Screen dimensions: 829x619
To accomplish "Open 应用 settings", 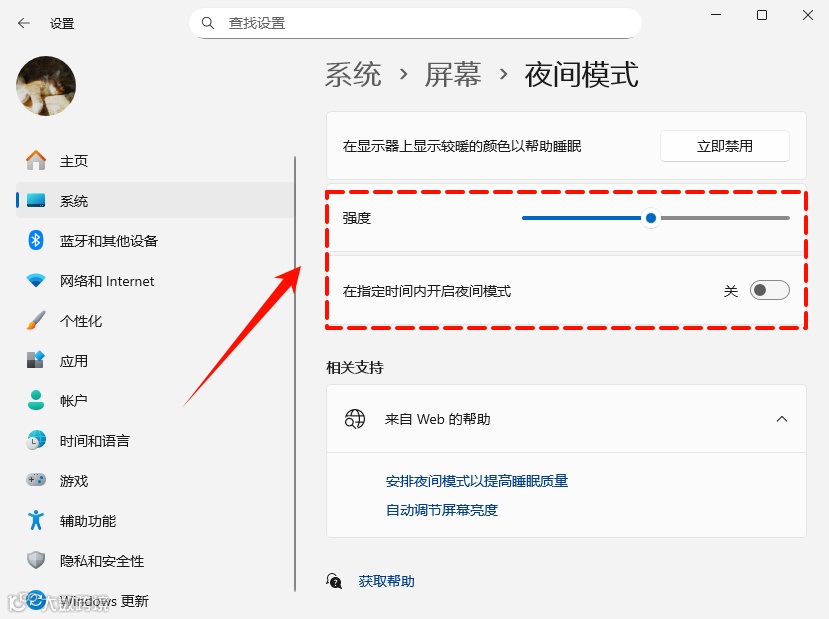I will coord(155,361).
